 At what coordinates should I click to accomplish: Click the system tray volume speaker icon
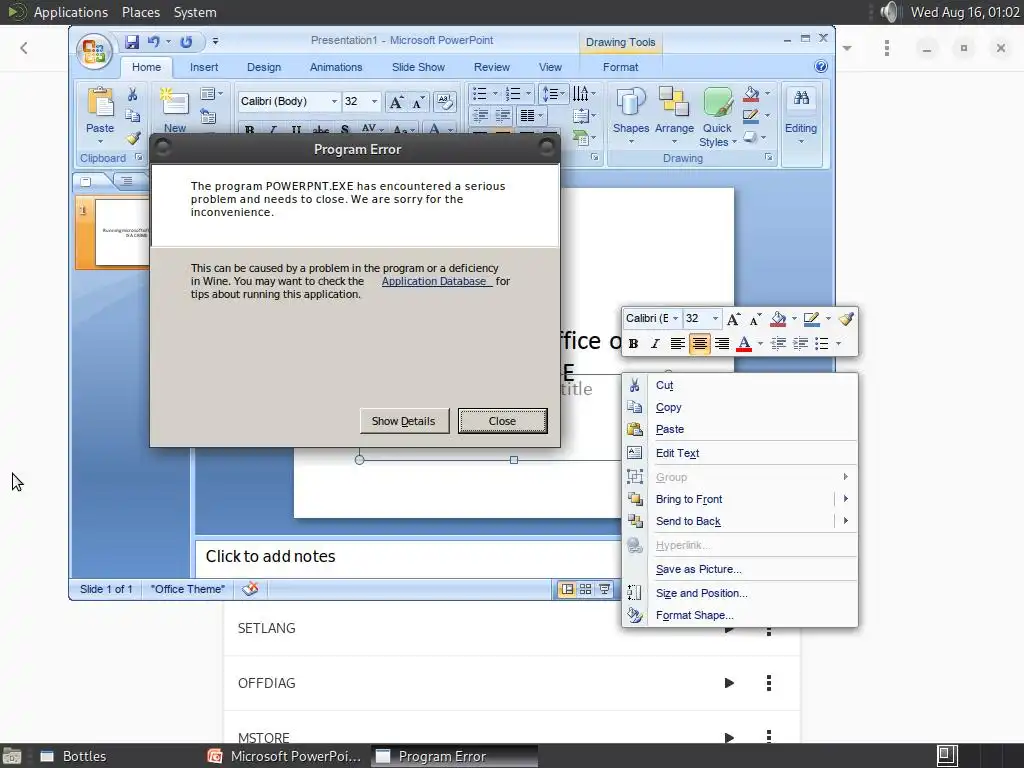point(889,12)
